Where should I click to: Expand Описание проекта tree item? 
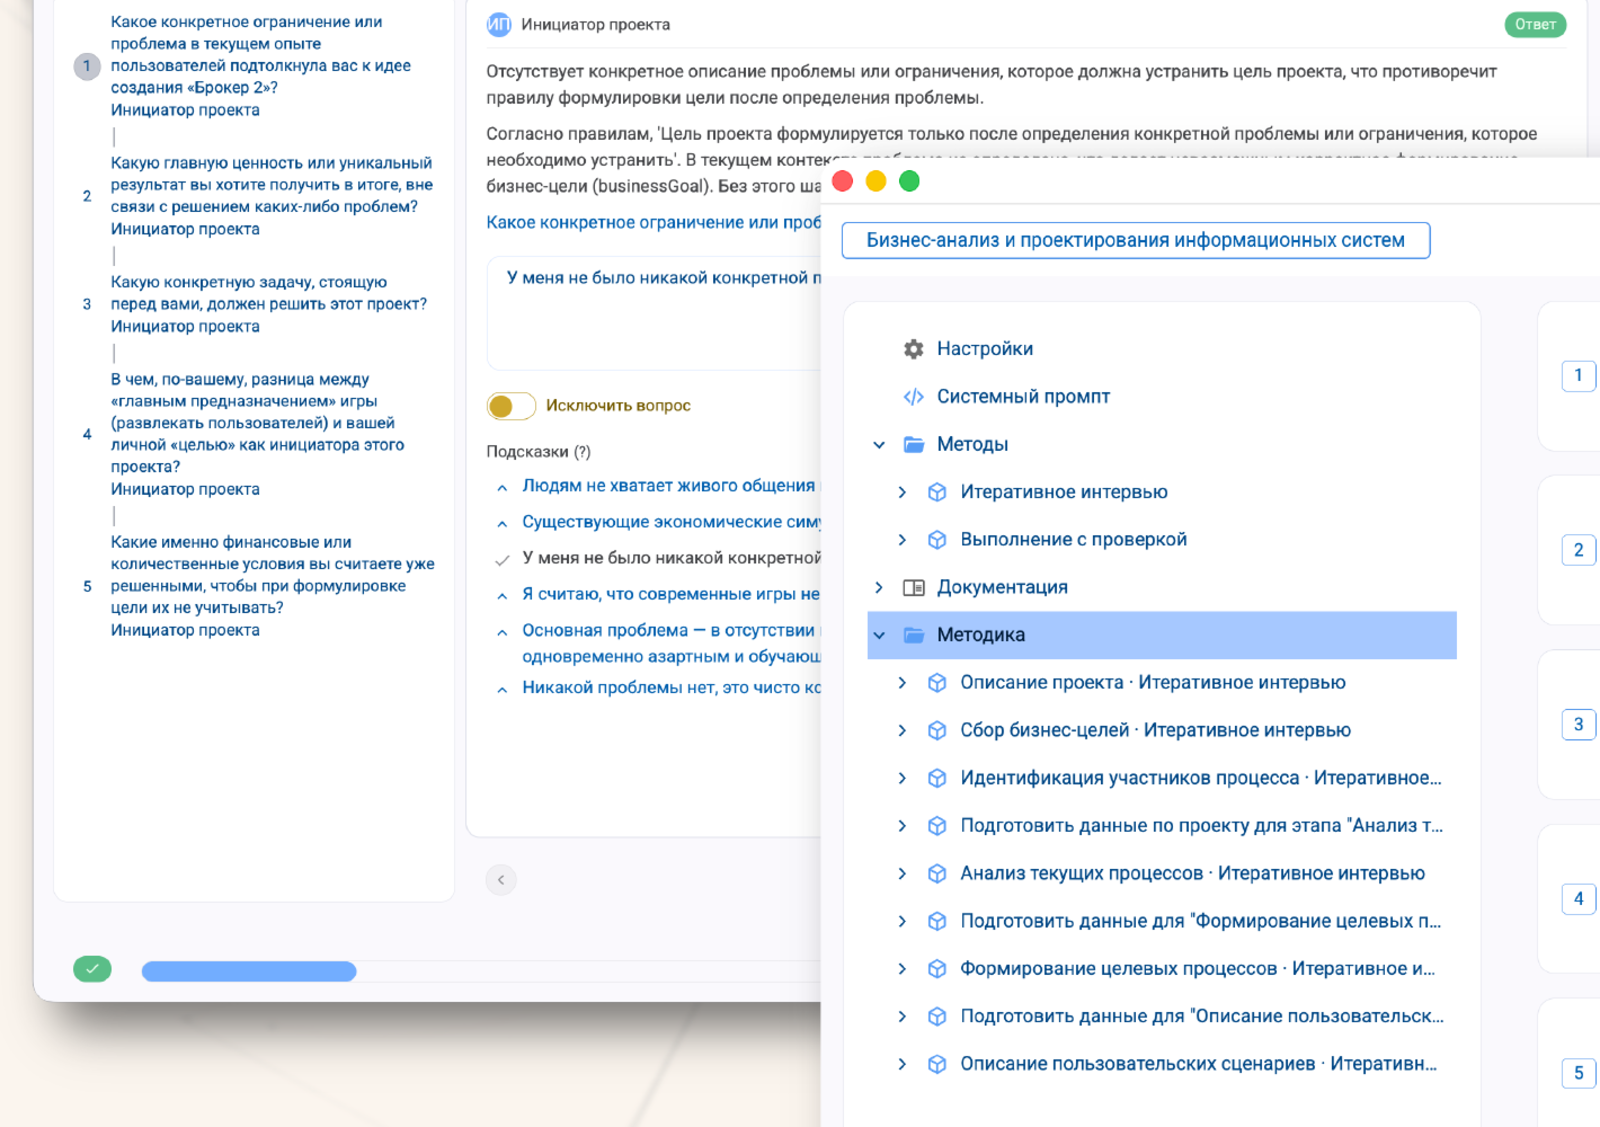click(902, 683)
